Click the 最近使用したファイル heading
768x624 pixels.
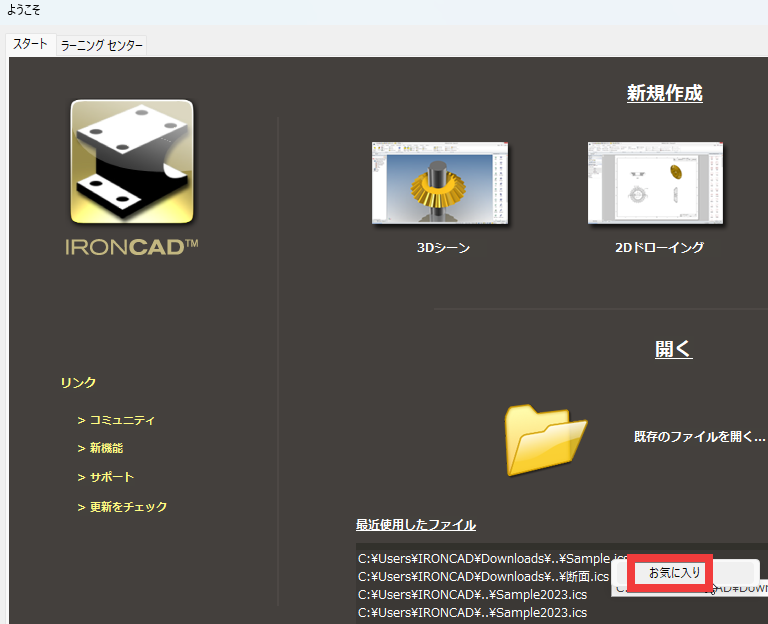pos(415,525)
